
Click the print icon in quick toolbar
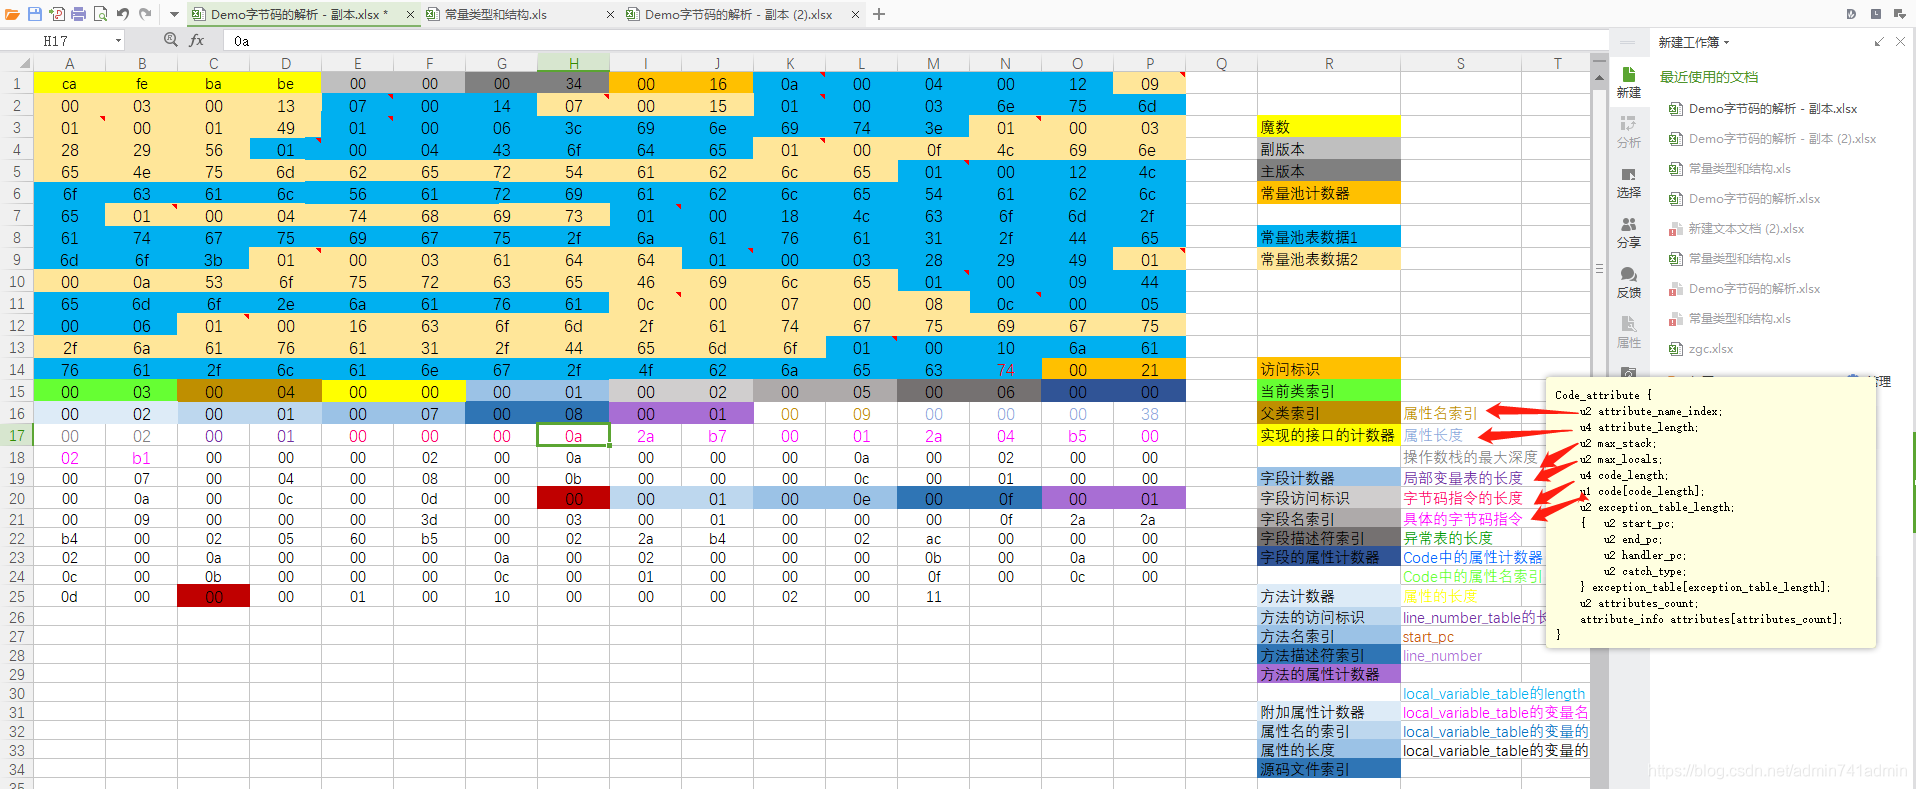pos(78,14)
